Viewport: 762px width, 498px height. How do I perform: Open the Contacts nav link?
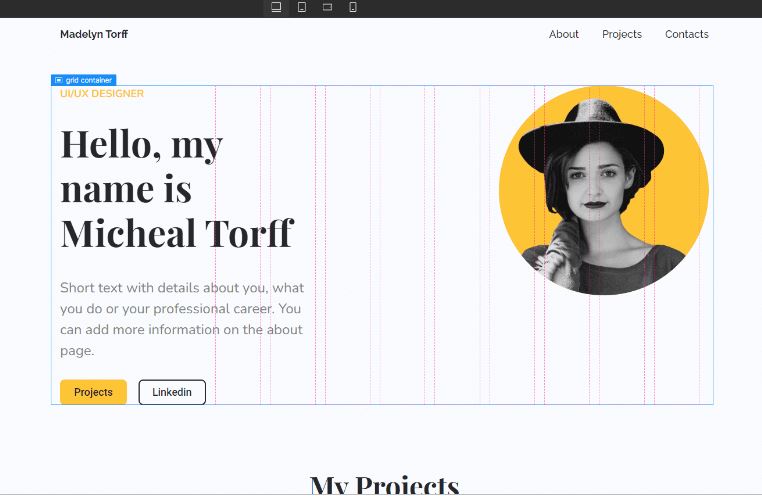(687, 34)
